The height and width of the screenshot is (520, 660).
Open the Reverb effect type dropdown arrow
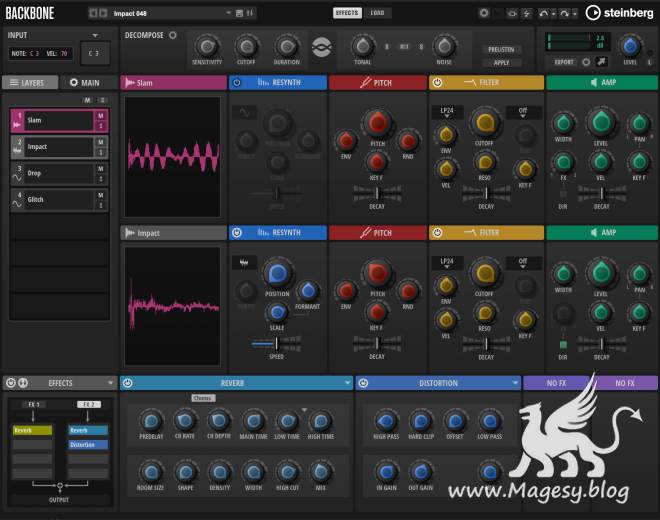pos(347,383)
